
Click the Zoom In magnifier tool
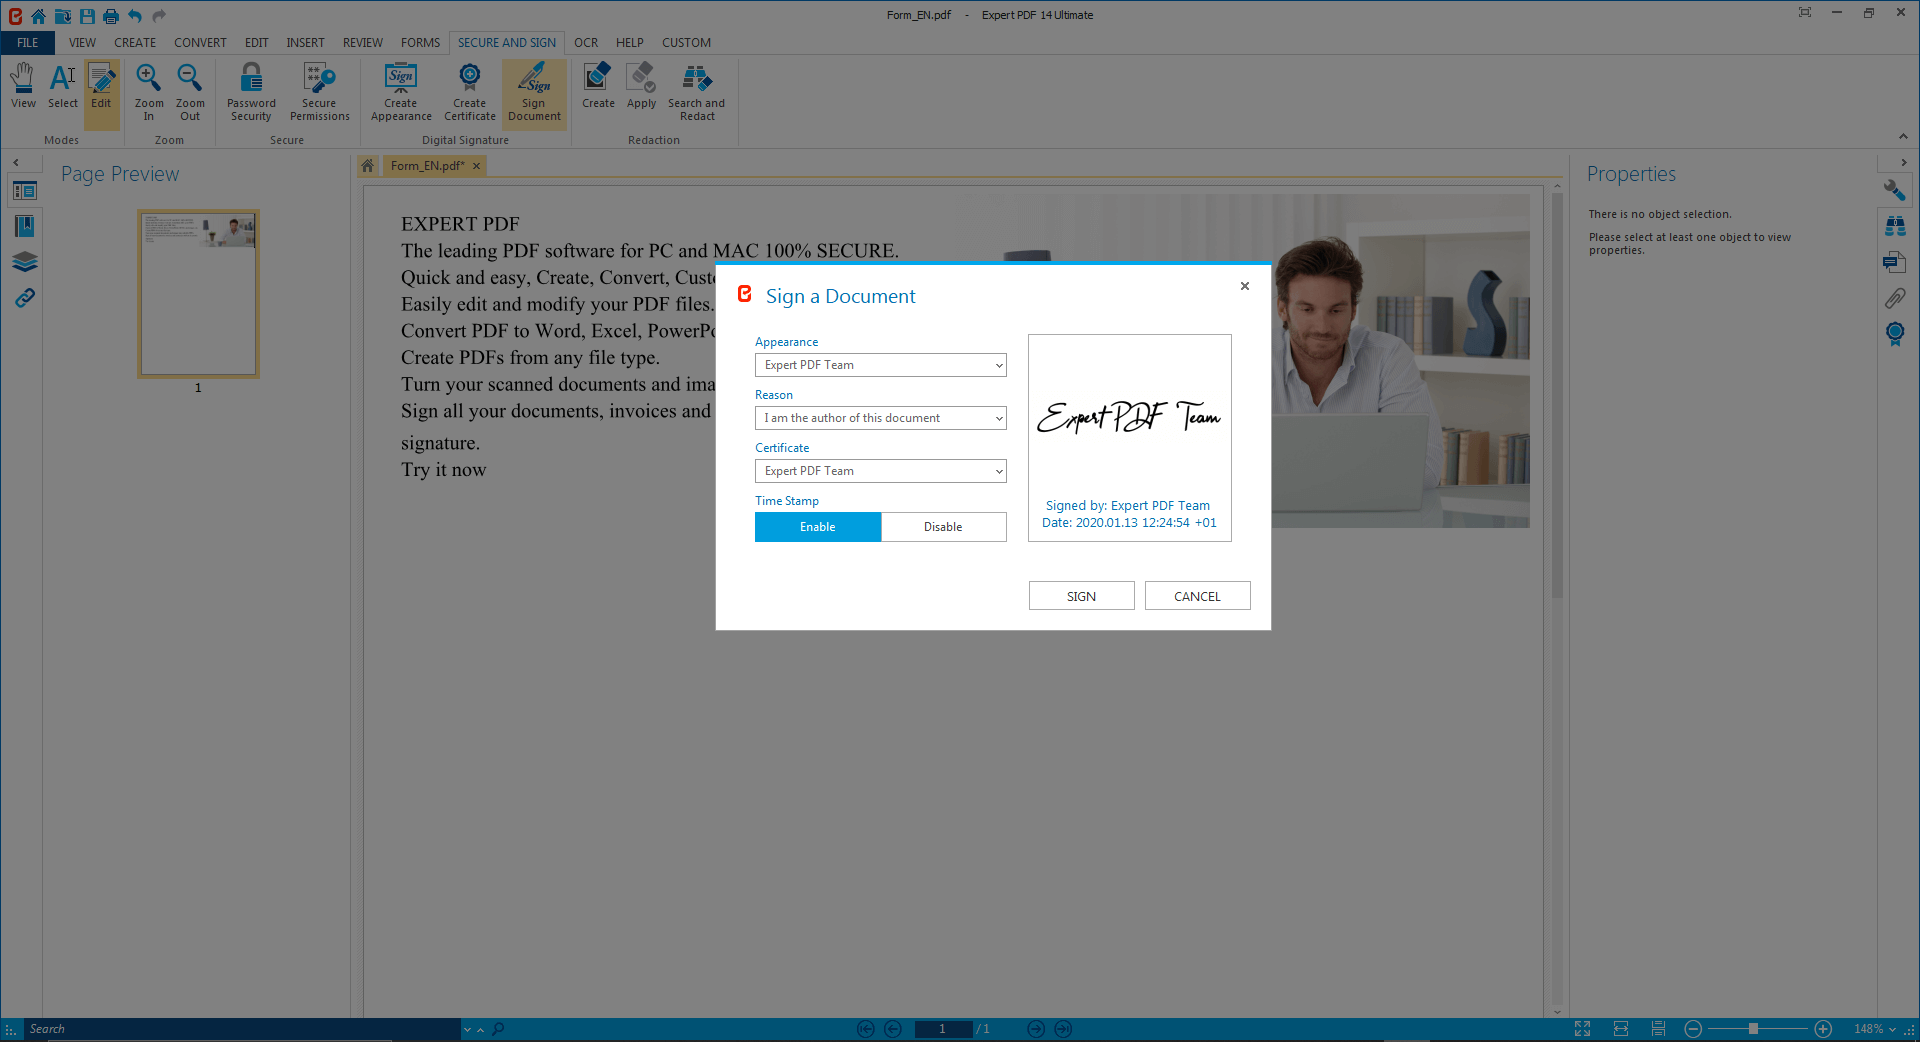coord(149,92)
